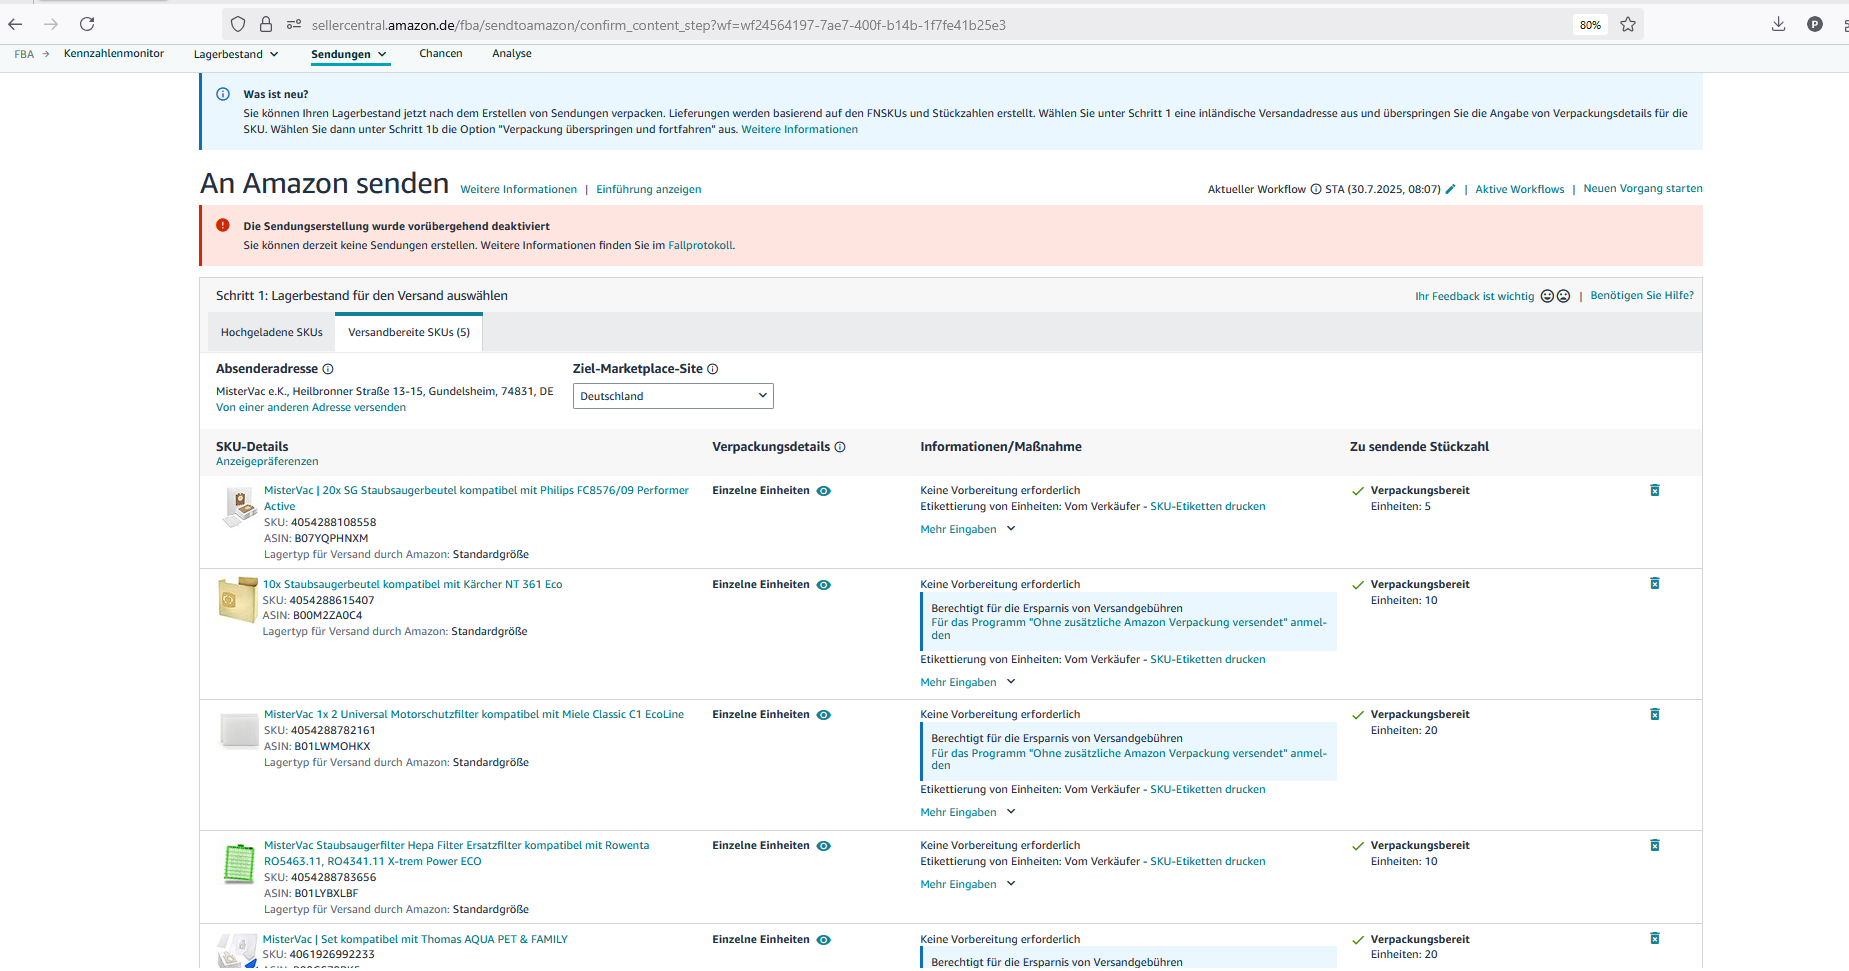Delete Kärcher NT 361 row with trash icon
The height and width of the screenshot is (971, 1849).
pos(1655,583)
